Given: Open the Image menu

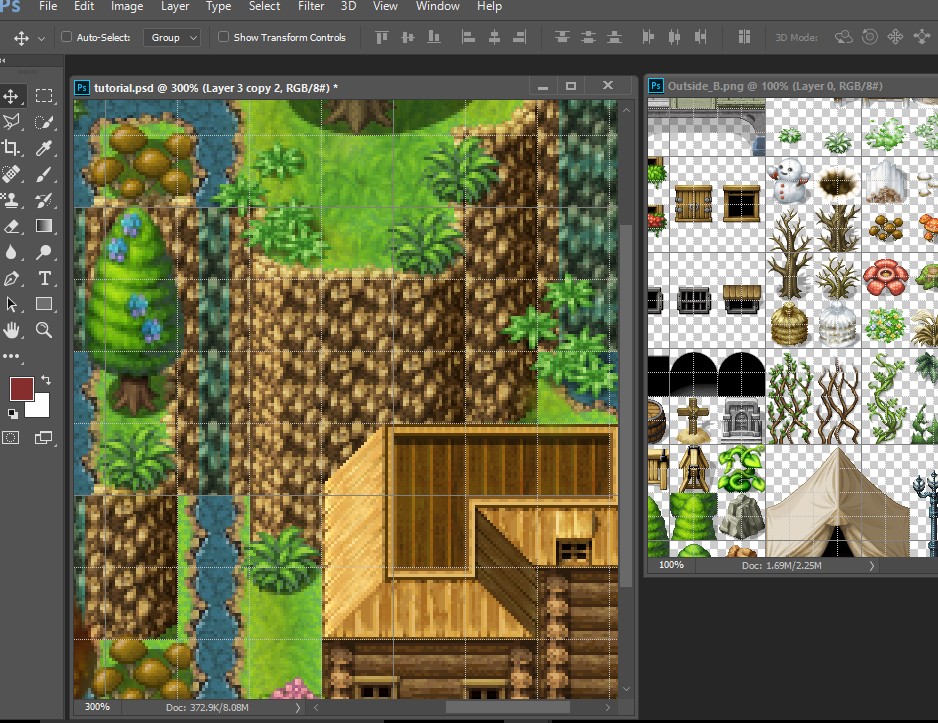Looking at the screenshot, I should [127, 7].
